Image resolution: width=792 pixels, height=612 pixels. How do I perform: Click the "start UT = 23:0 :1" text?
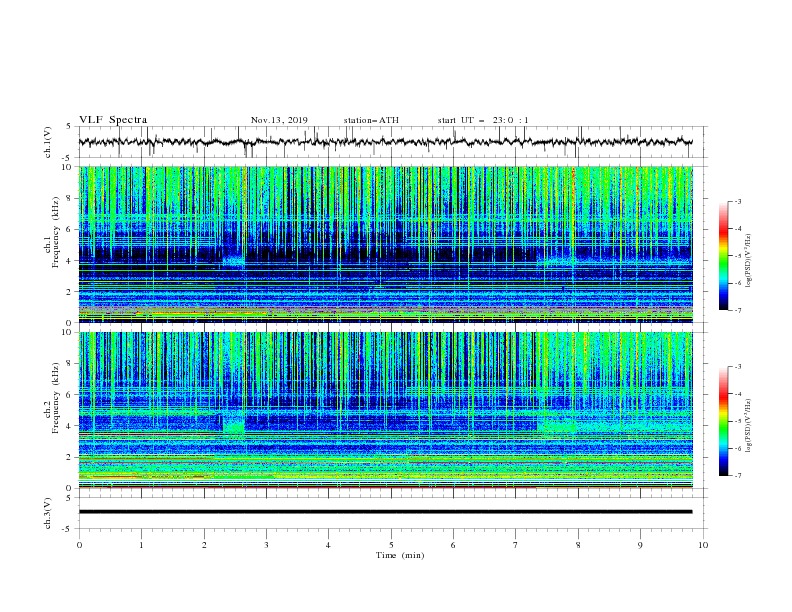[x=483, y=120]
